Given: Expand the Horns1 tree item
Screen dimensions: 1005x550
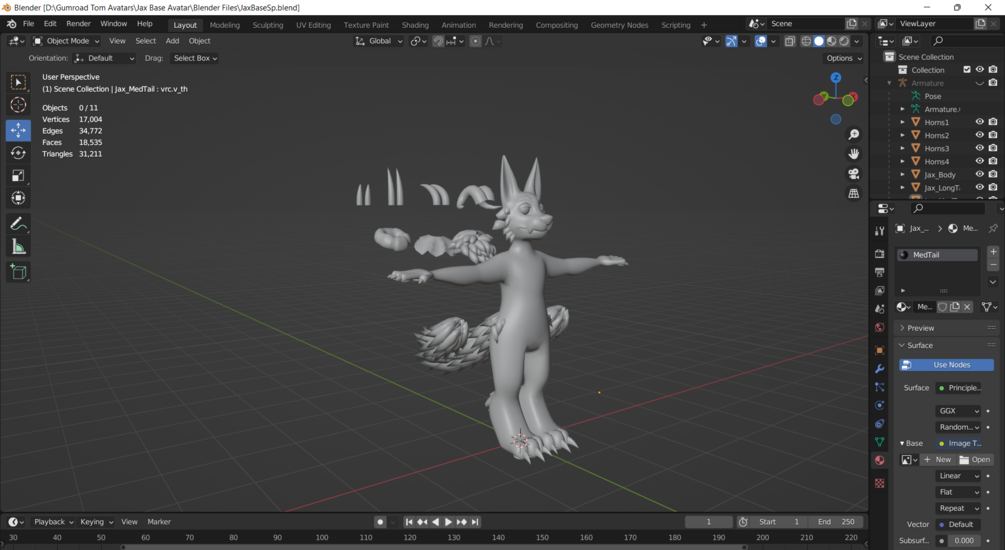Looking at the screenshot, I should (902, 122).
